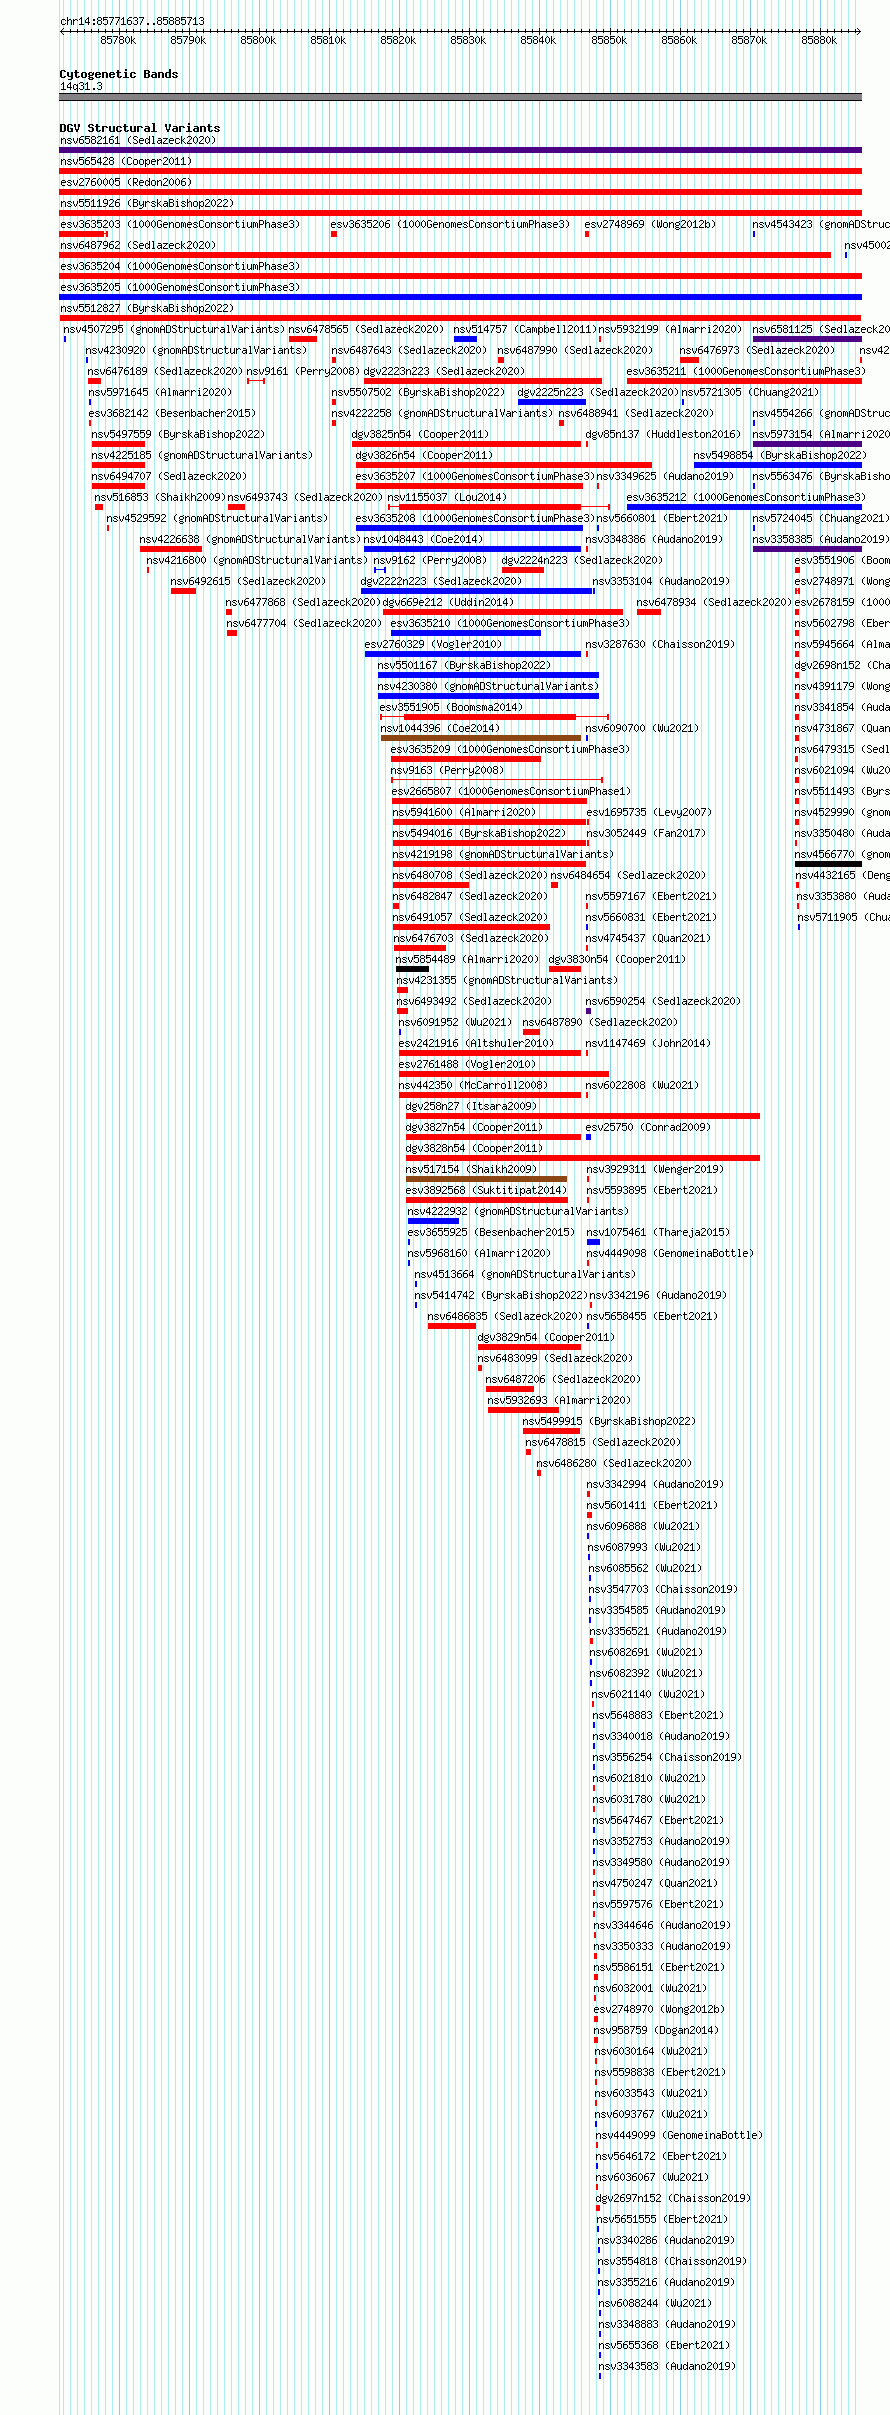The image size is (890, 2415).
Task: Select nsv9162 (Perry2008) variant
Action: point(430,560)
